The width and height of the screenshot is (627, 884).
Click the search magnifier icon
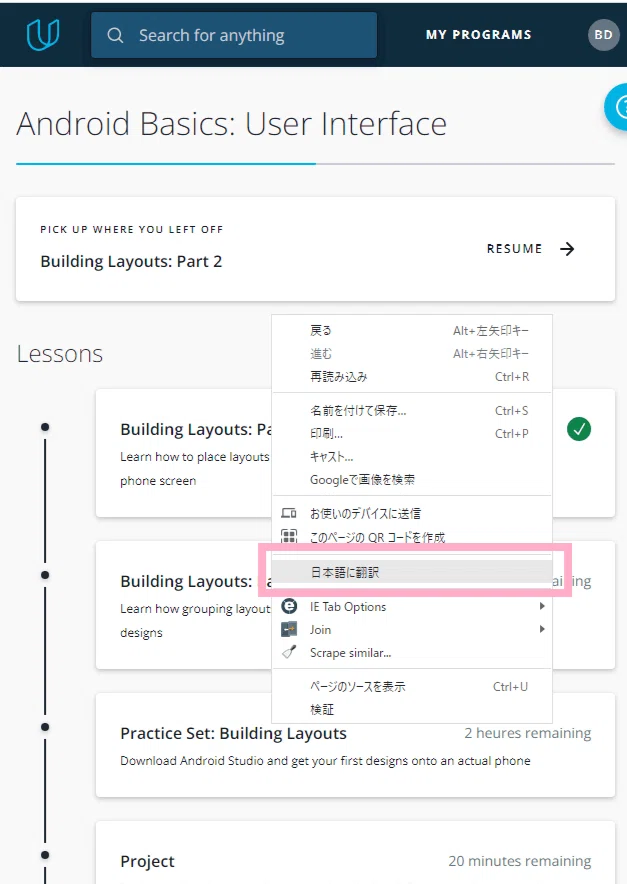(115, 35)
